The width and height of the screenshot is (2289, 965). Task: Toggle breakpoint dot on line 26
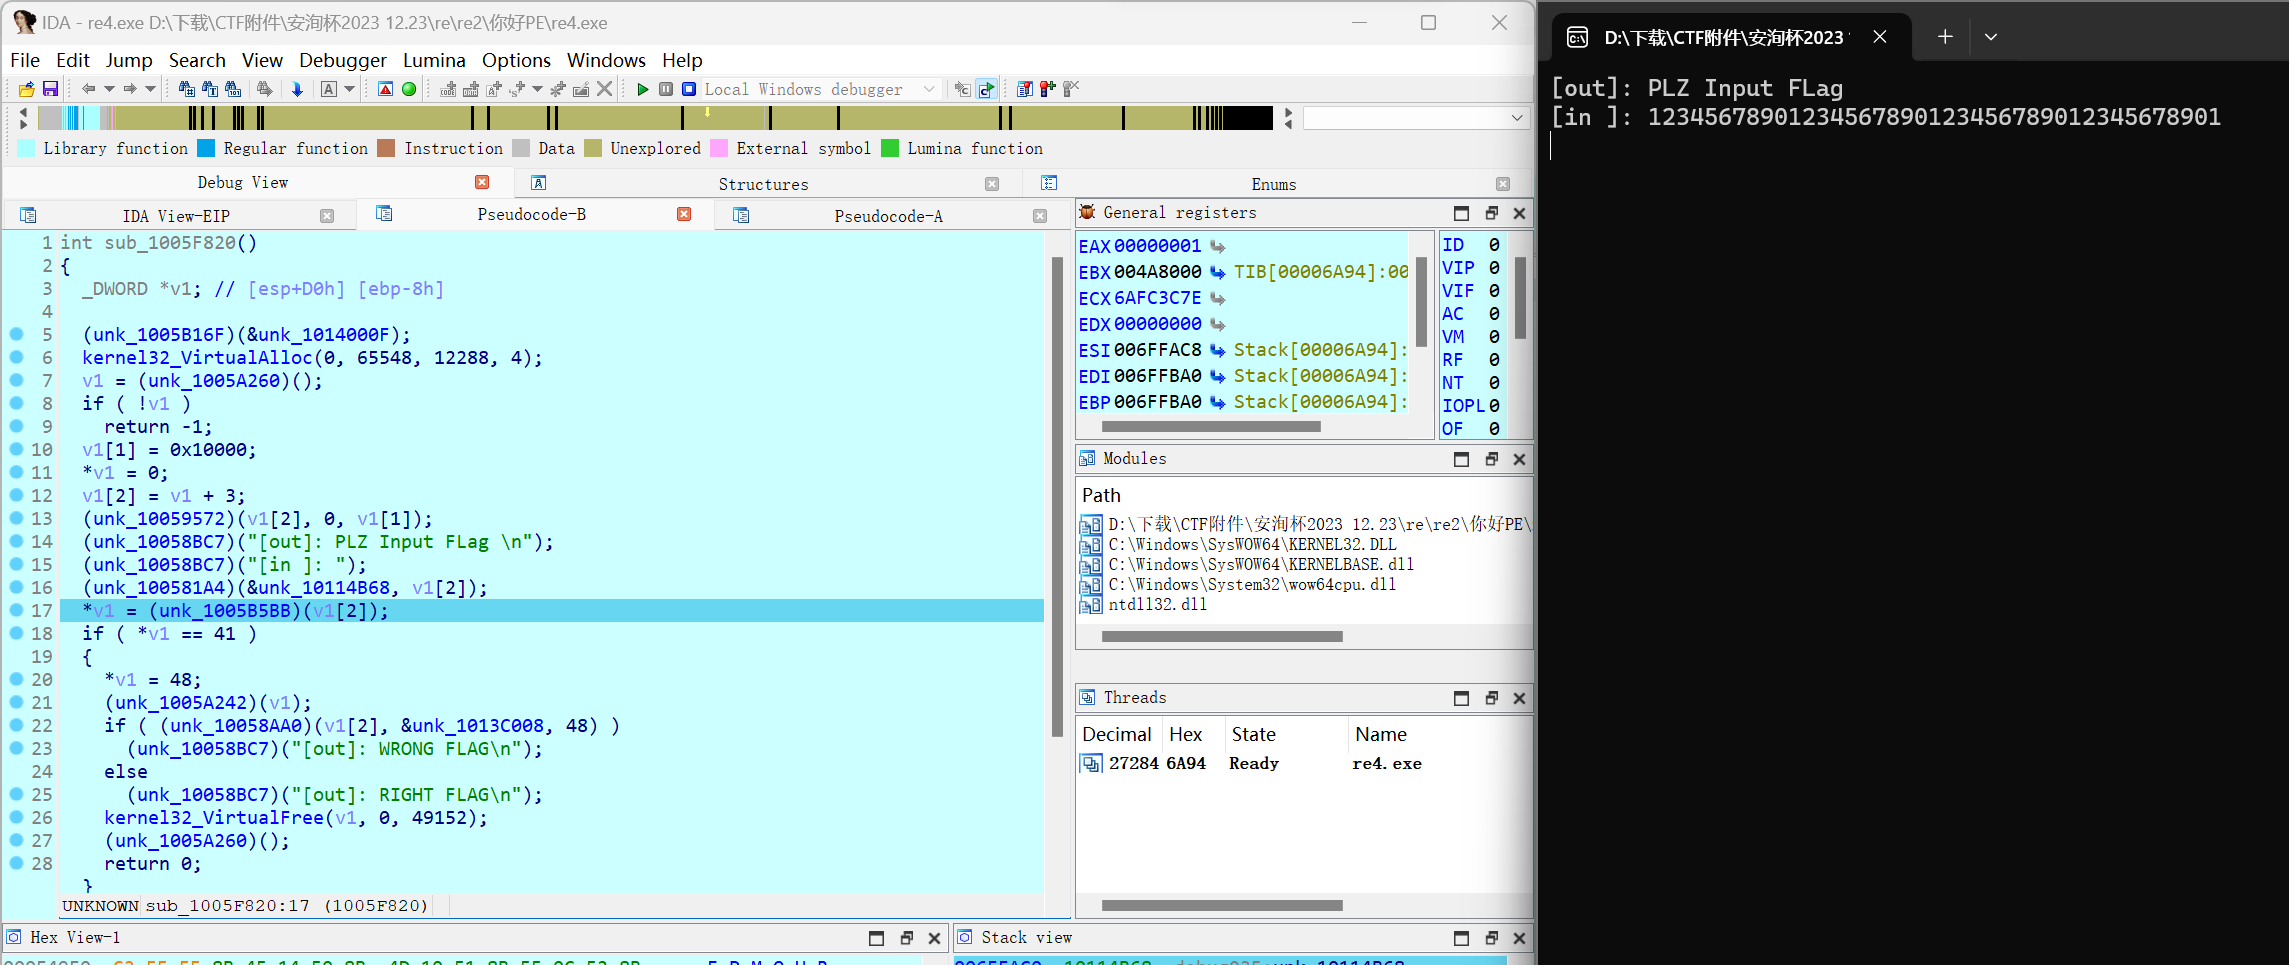[x=16, y=817]
